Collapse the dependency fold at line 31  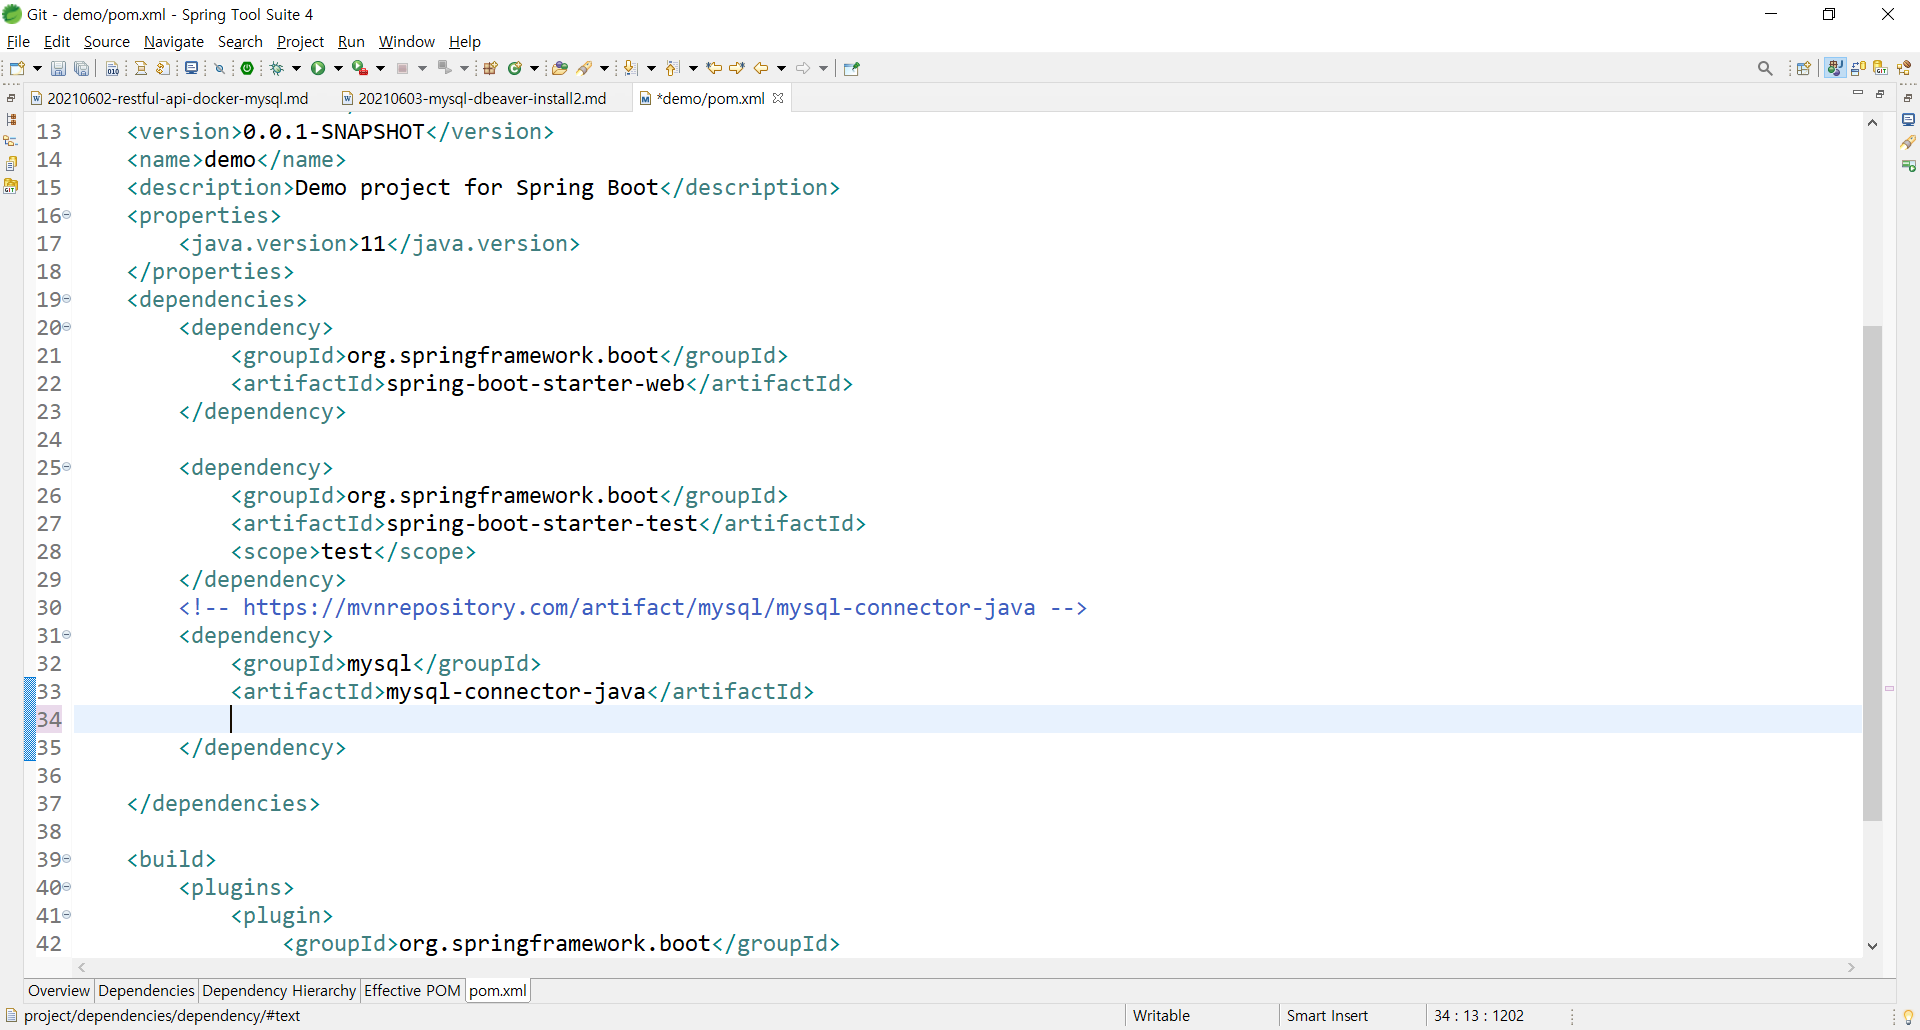pos(67,635)
